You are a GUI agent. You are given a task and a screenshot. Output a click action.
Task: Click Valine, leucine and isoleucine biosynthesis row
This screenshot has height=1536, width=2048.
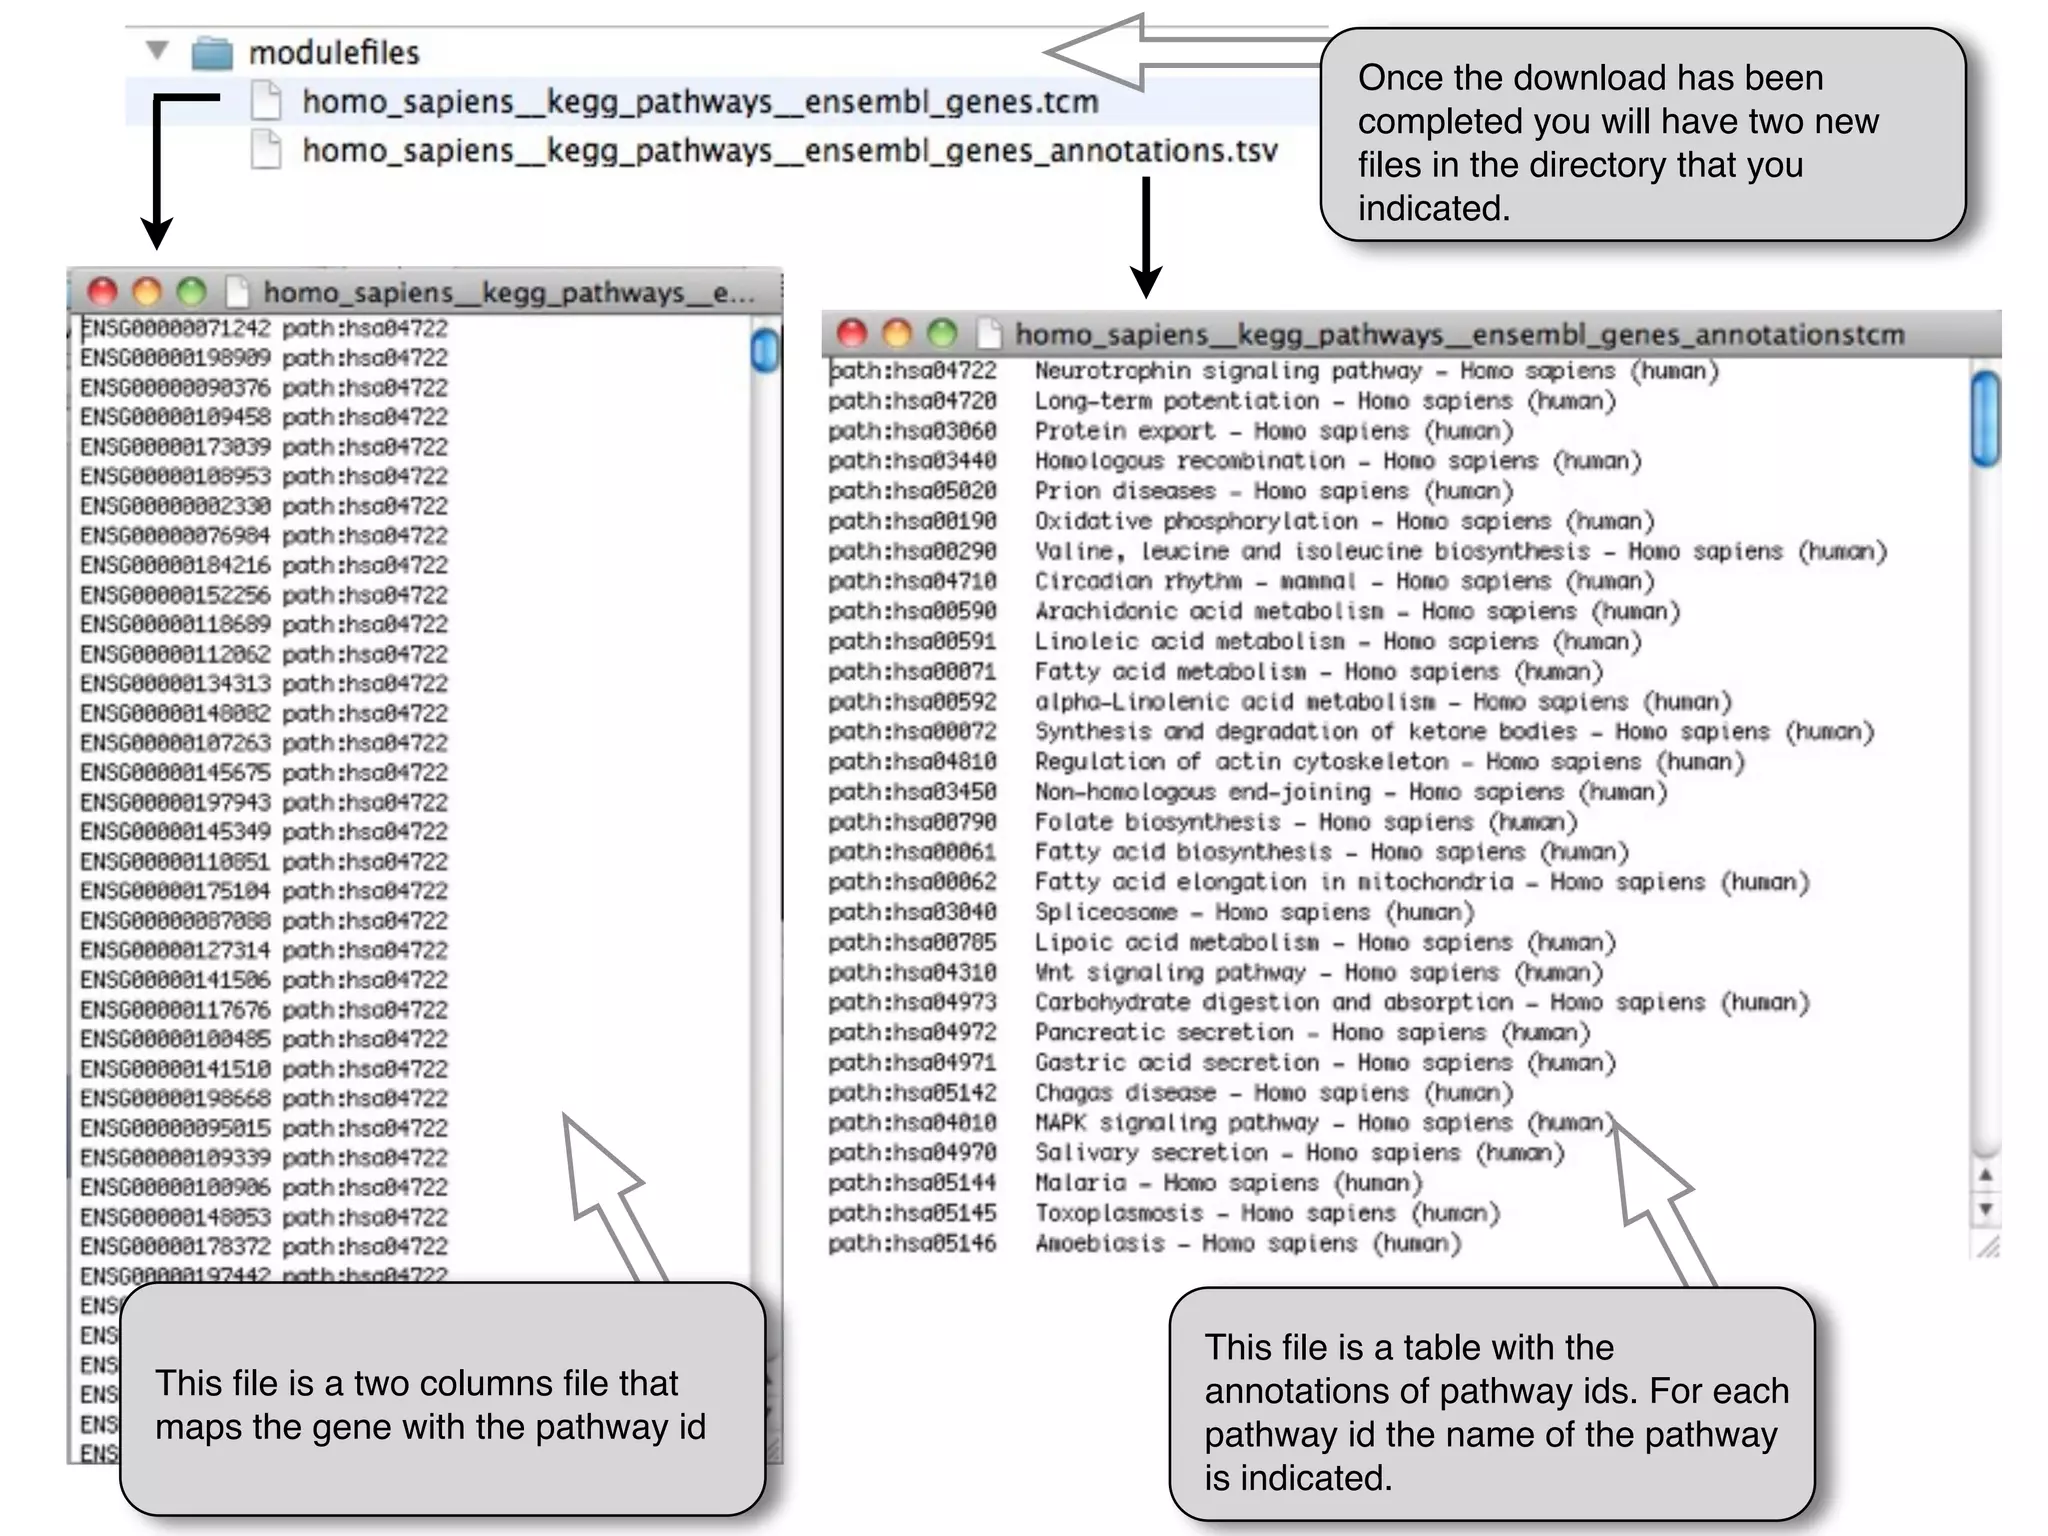pyautogui.click(x=1358, y=551)
